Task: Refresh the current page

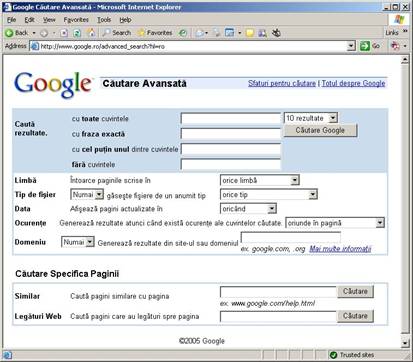Action: click(x=77, y=33)
